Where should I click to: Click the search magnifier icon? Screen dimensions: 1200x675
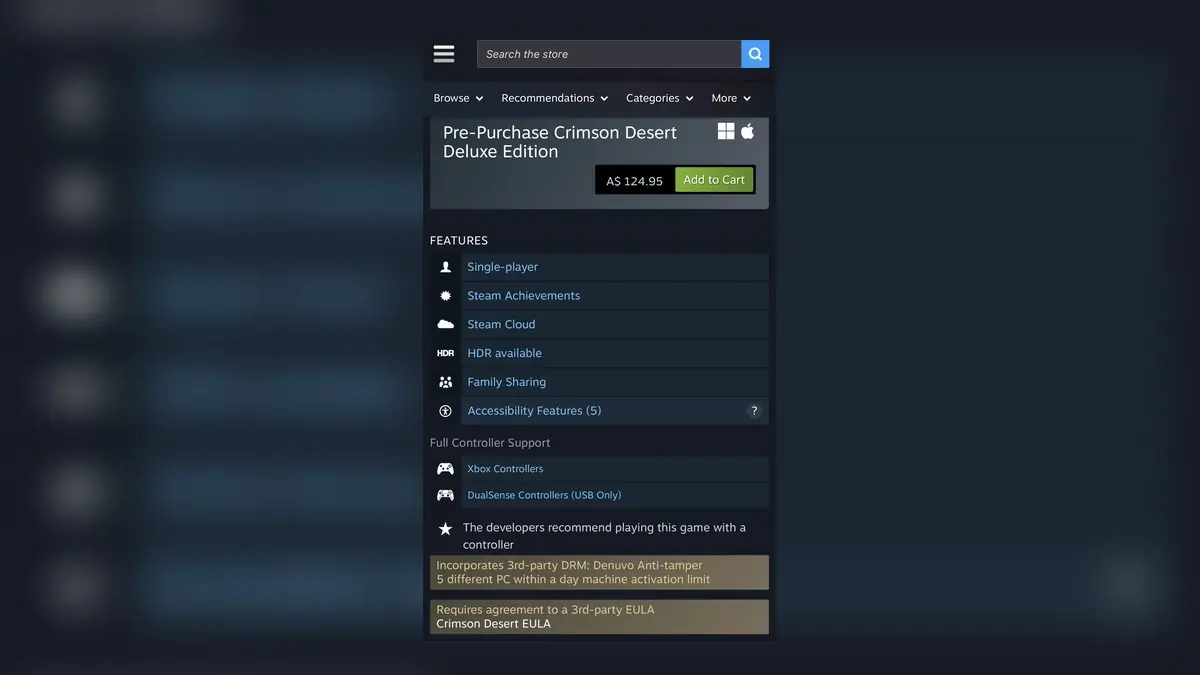pos(754,53)
